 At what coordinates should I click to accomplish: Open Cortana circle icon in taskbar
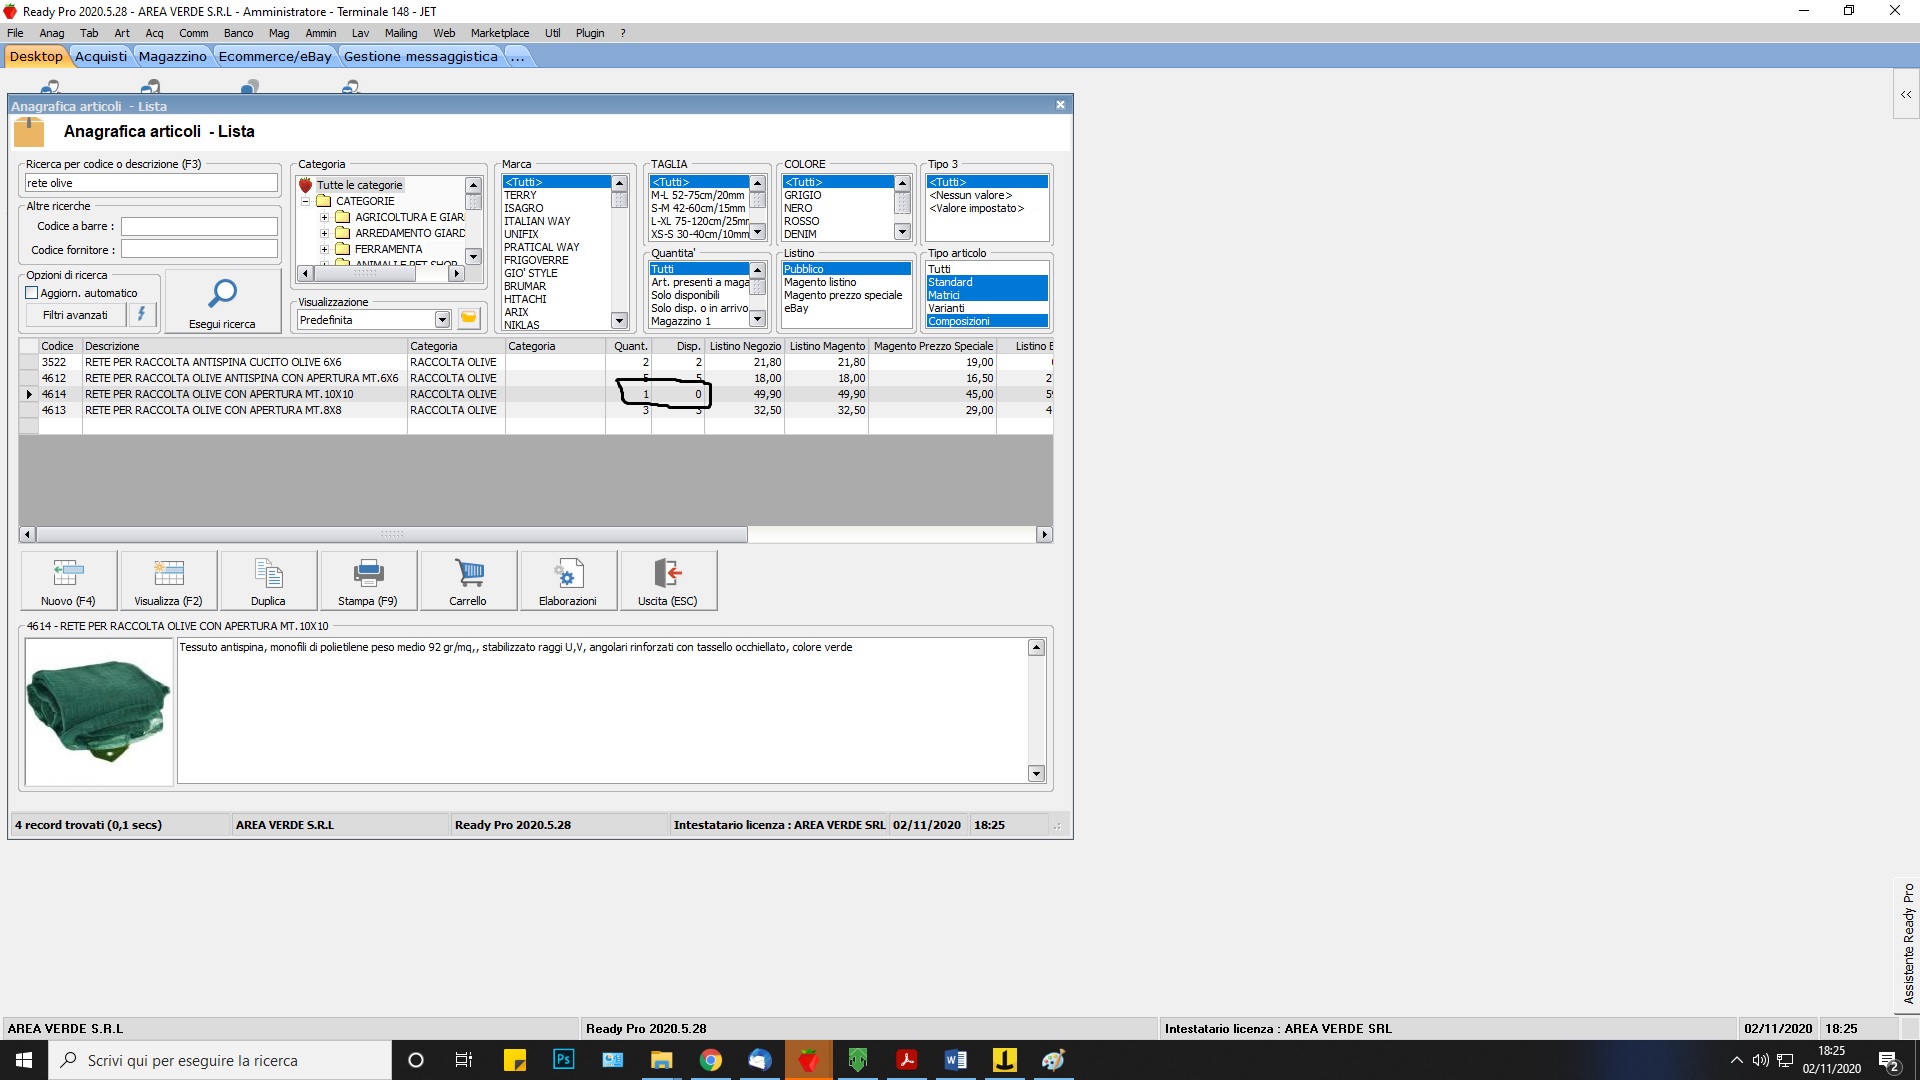point(416,1060)
